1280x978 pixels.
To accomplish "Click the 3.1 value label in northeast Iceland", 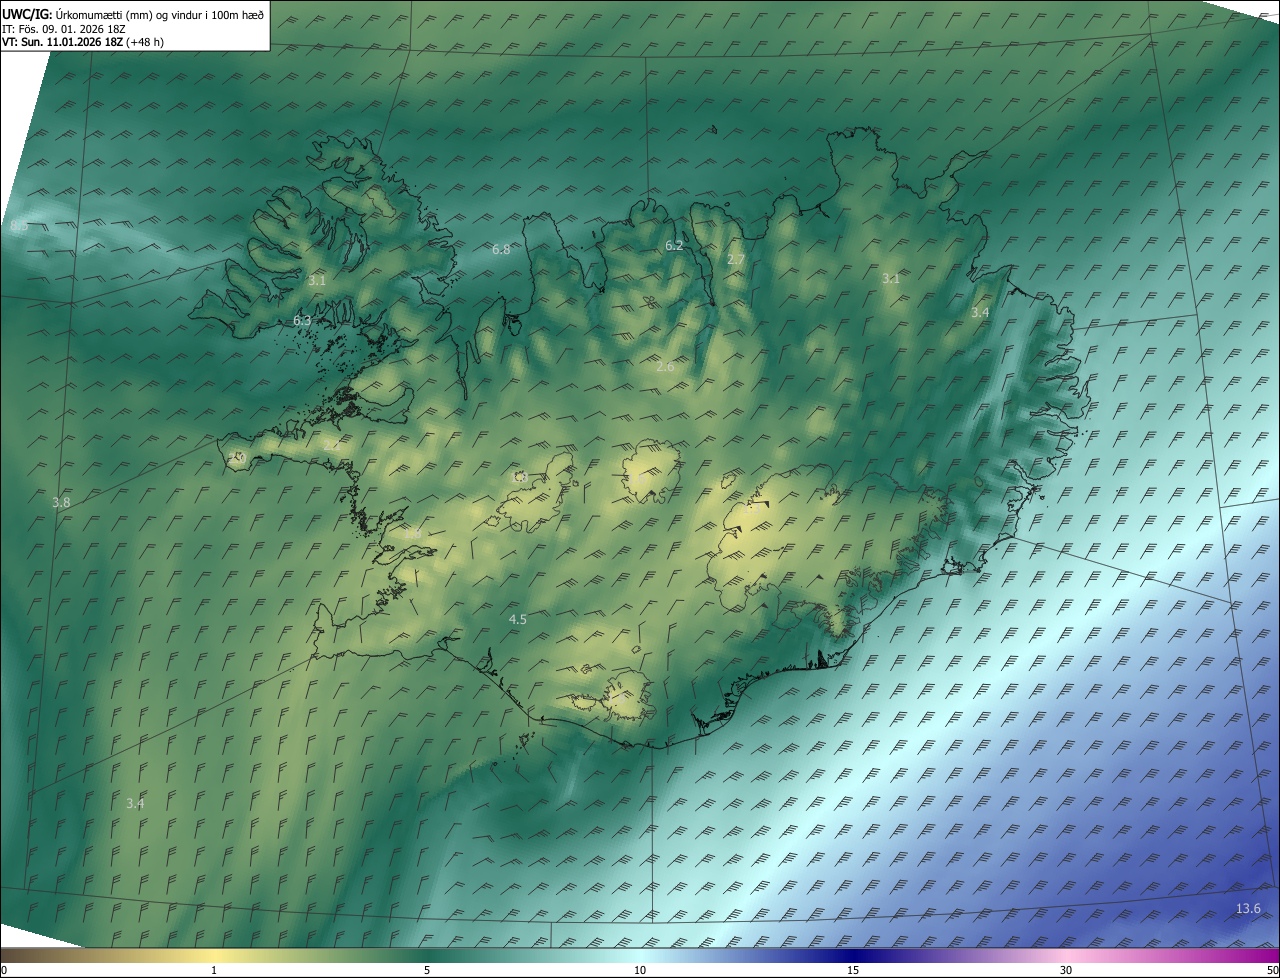I will 890,278.
